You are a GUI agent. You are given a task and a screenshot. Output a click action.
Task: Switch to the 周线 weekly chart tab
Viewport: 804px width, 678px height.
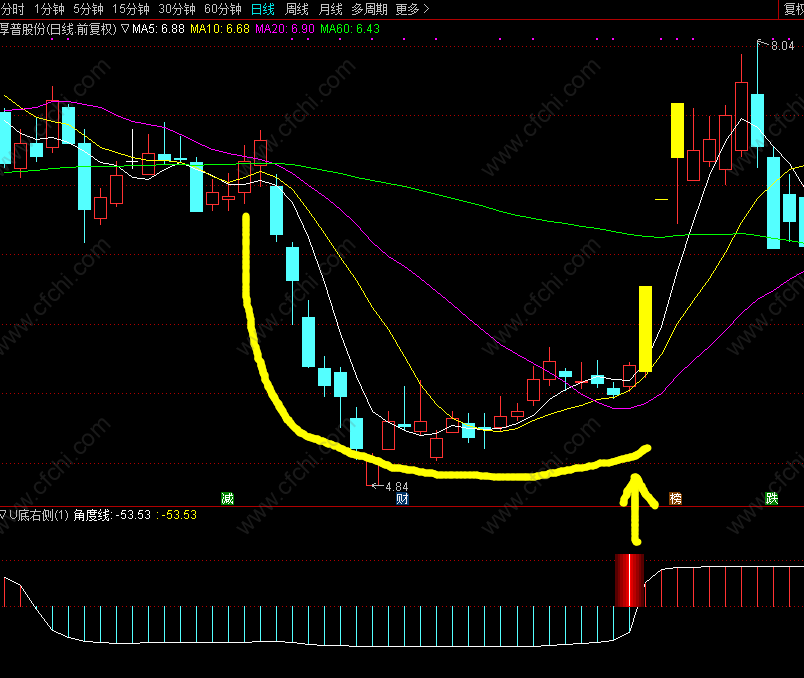[x=297, y=9]
